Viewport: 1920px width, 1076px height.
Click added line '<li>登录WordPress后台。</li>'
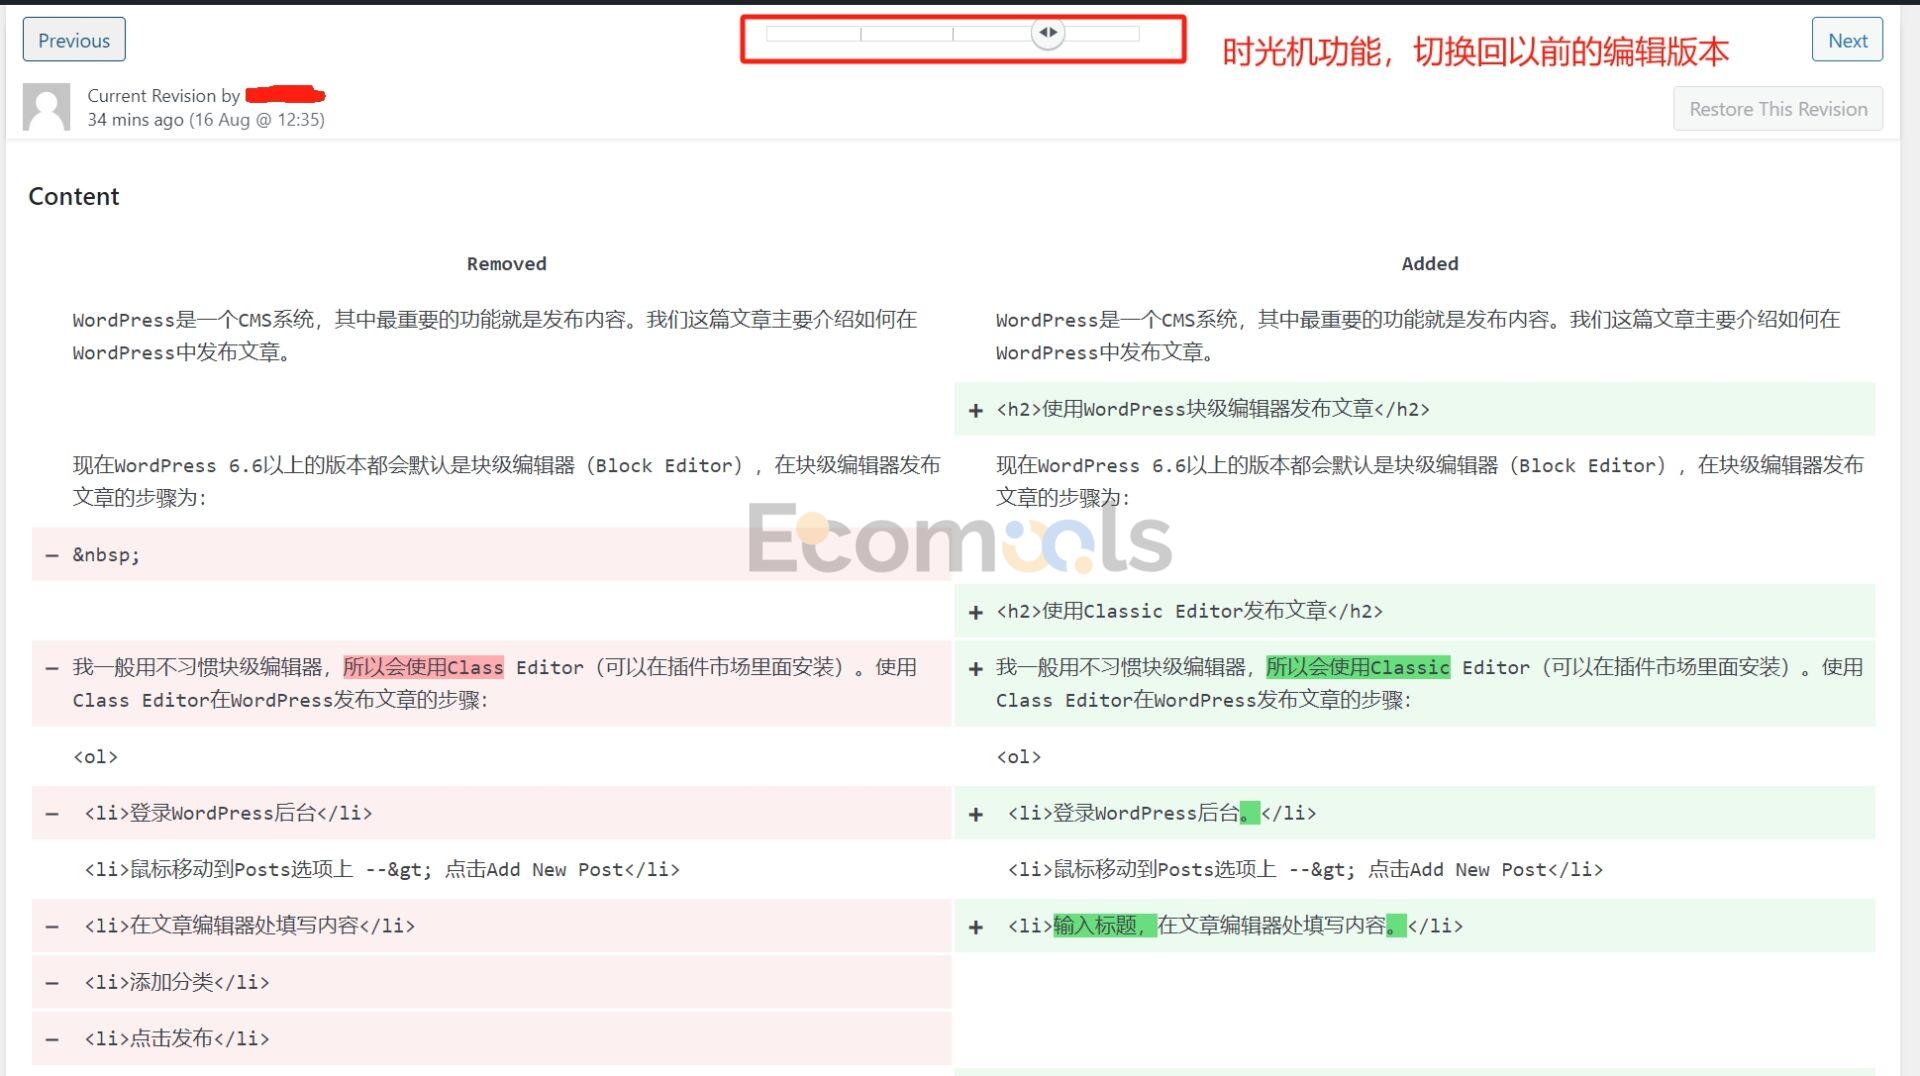click(x=1415, y=813)
